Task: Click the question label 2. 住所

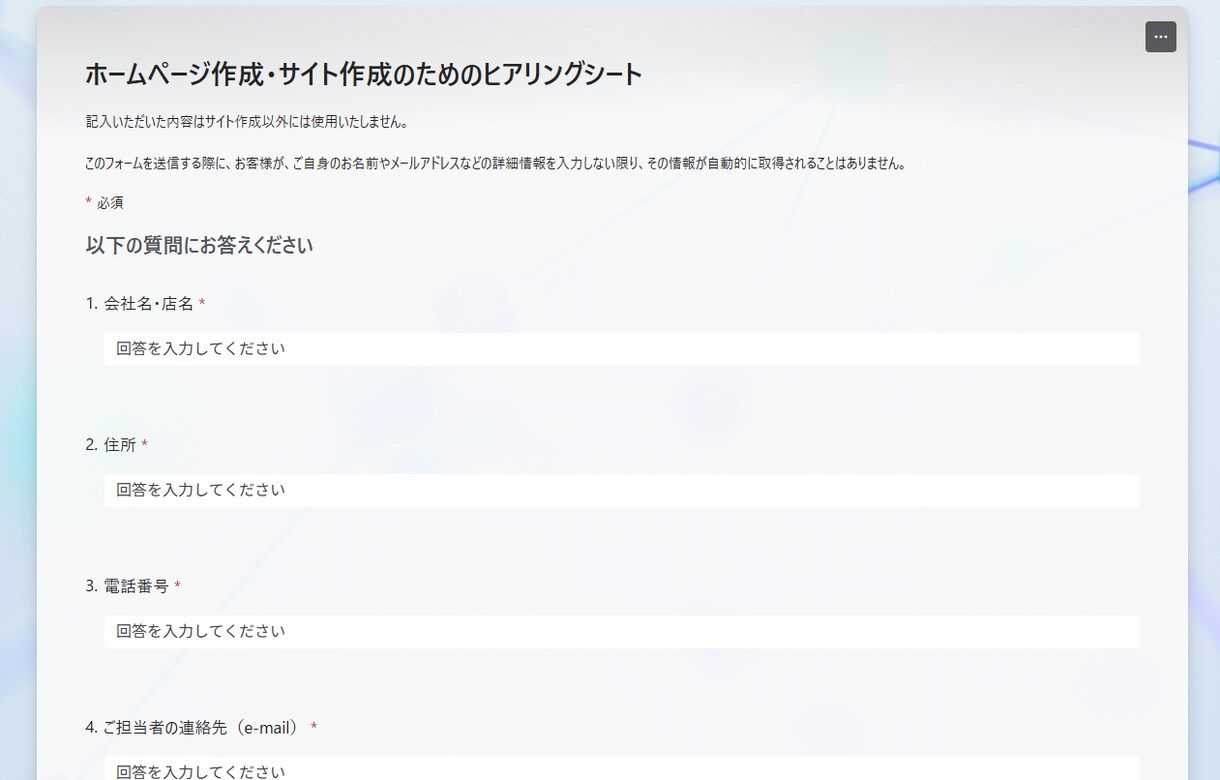Action: coord(116,444)
